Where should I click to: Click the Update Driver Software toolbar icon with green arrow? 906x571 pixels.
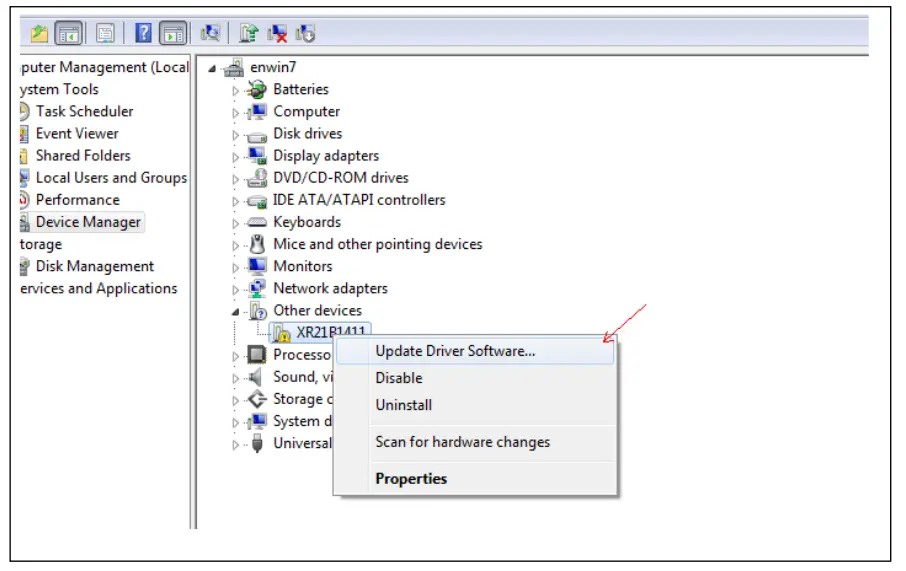pyautogui.click(x=249, y=33)
